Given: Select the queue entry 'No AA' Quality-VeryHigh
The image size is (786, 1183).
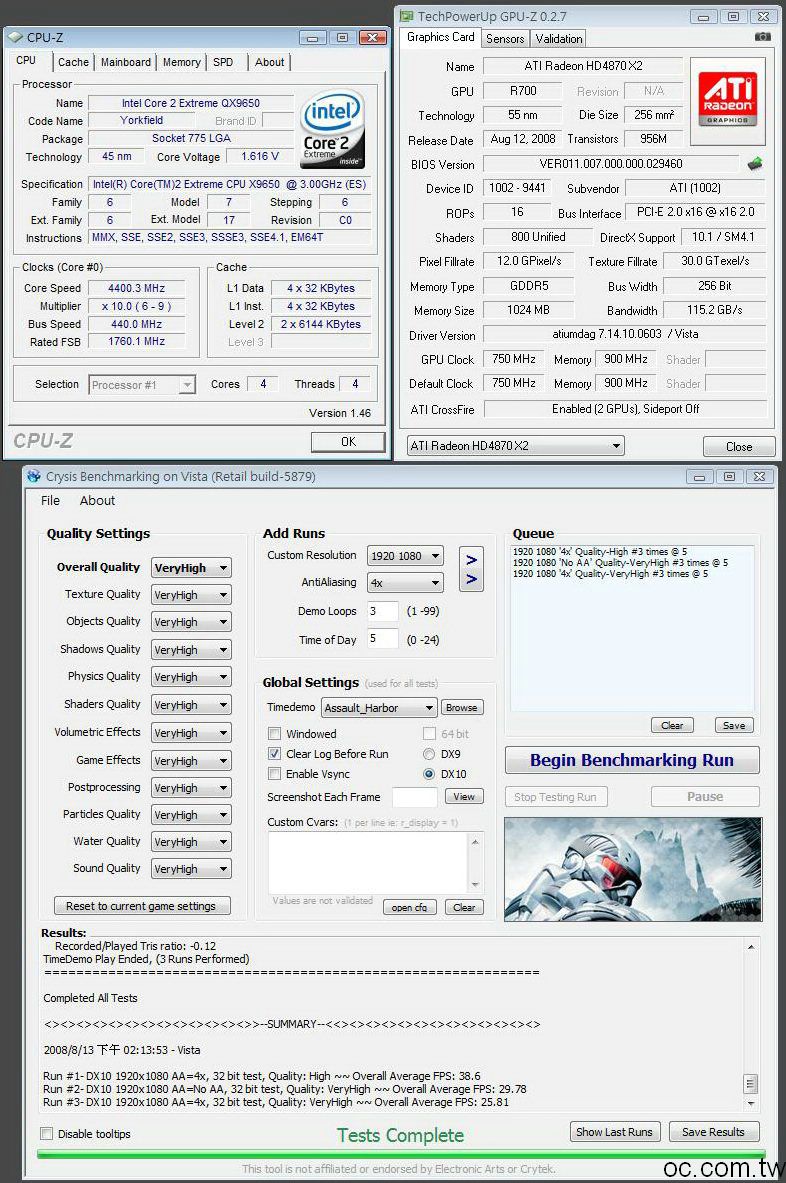Looking at the screenshot, I should click(620, 563).
